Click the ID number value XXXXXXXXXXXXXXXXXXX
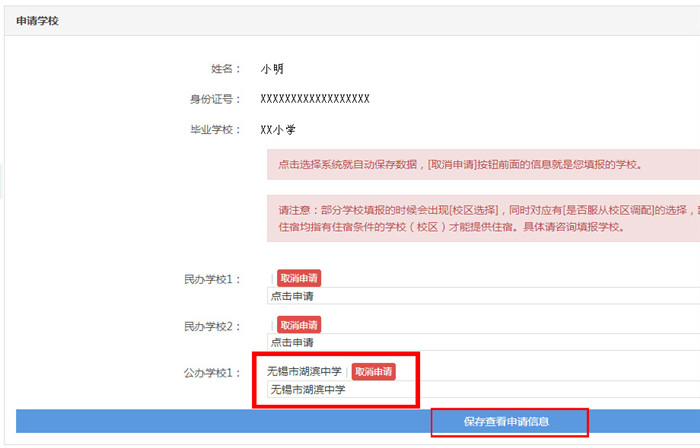 (315, 99)
